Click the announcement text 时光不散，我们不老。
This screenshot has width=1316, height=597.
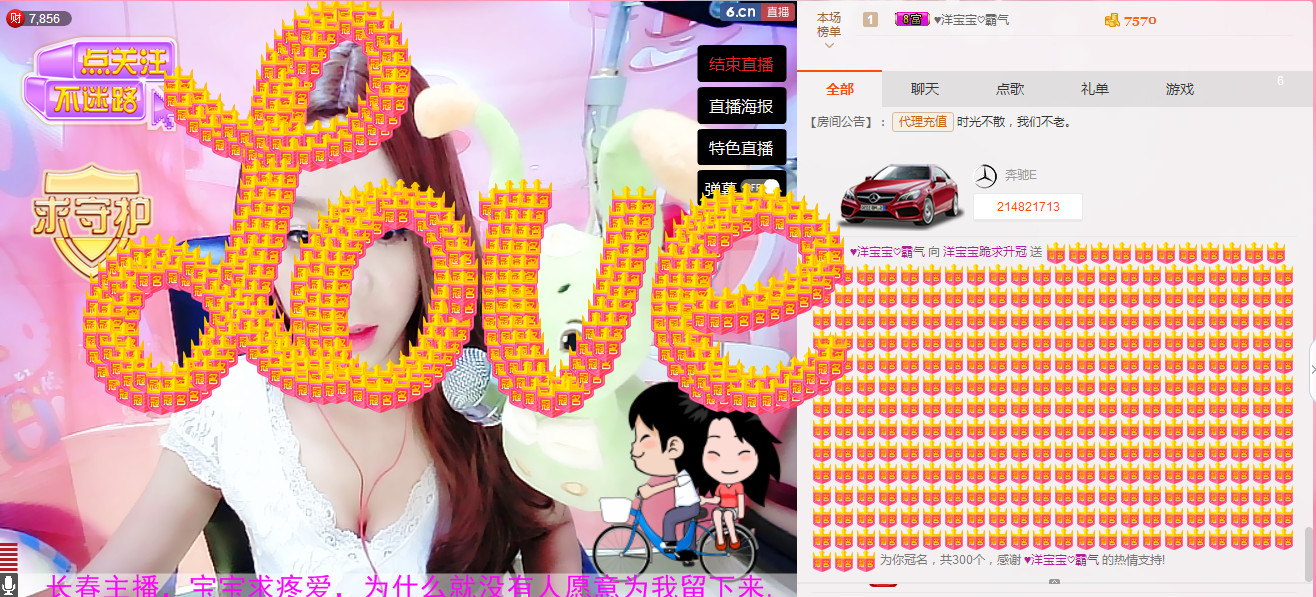click(x=1013, y=122)
